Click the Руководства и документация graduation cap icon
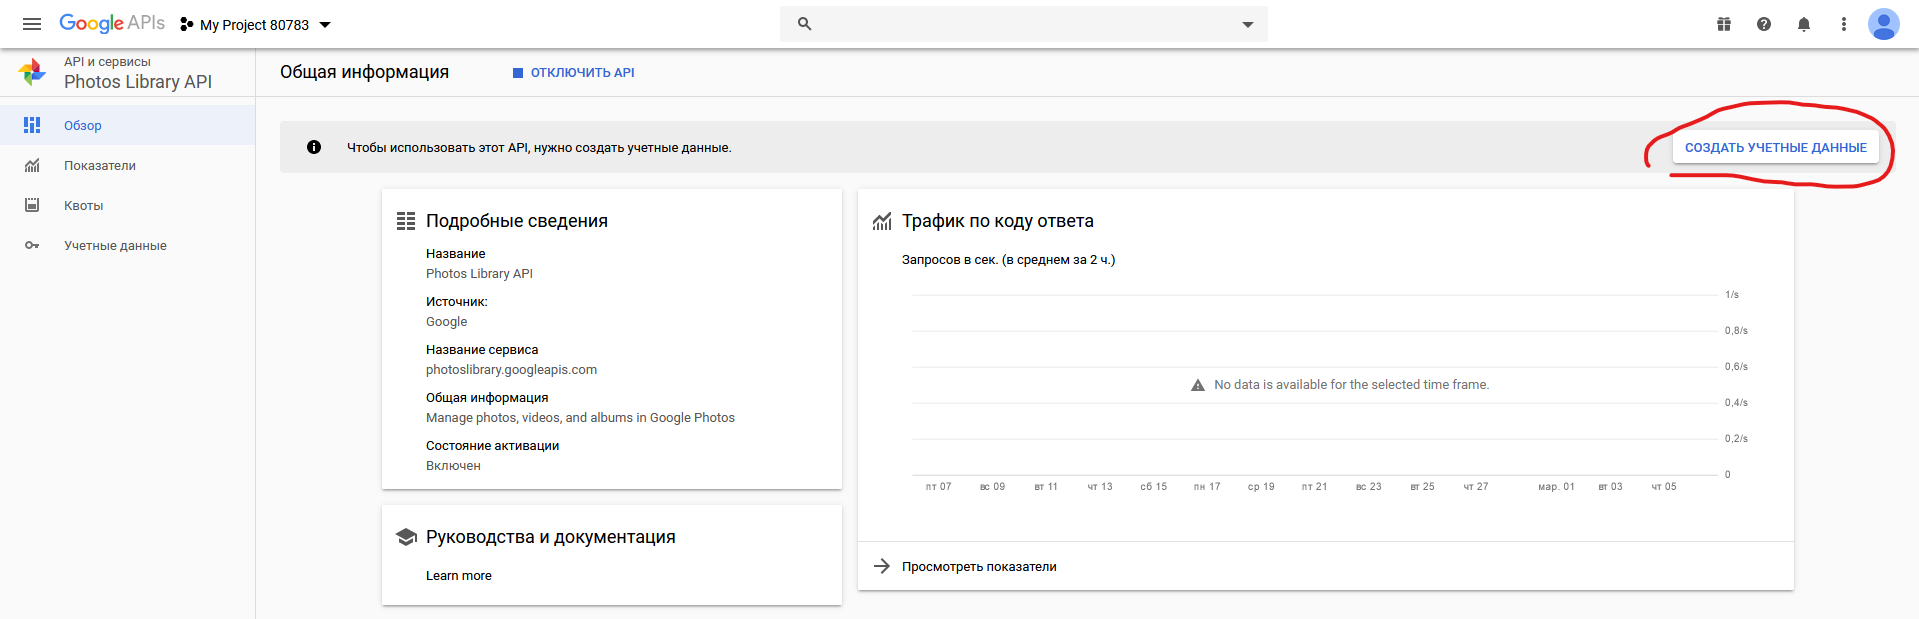This screenshot has width=1919, height=619. click(x=406, y=537)
